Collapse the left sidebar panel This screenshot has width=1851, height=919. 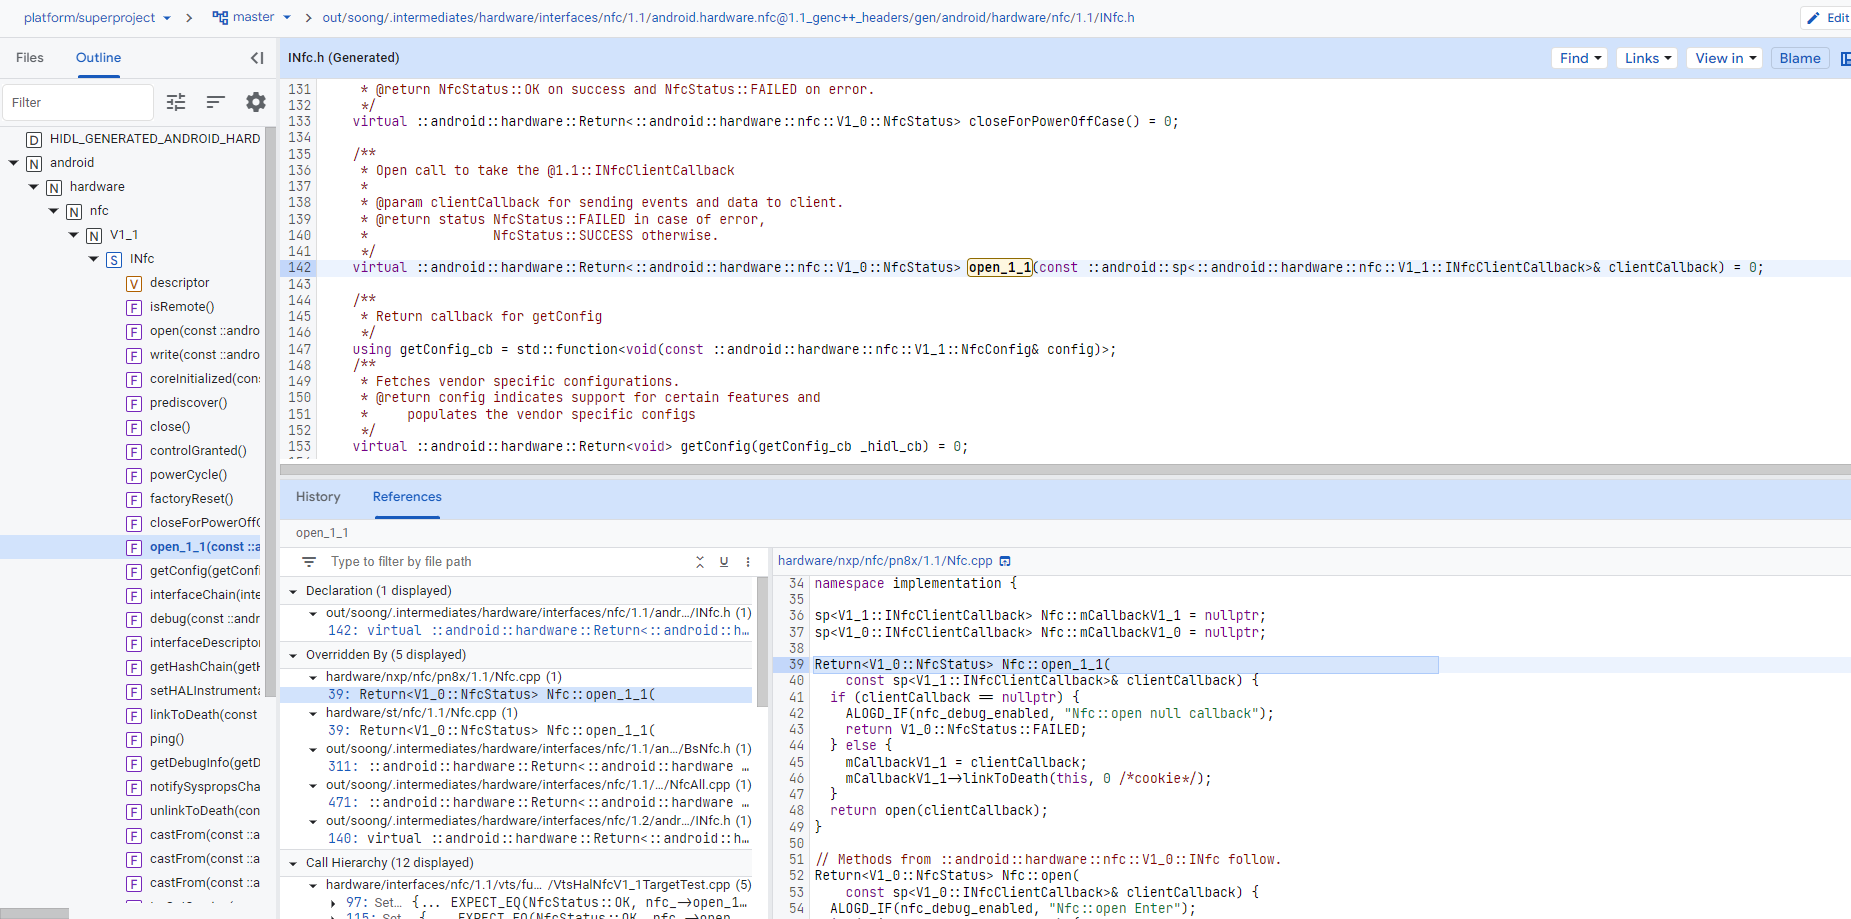[257, 58]
